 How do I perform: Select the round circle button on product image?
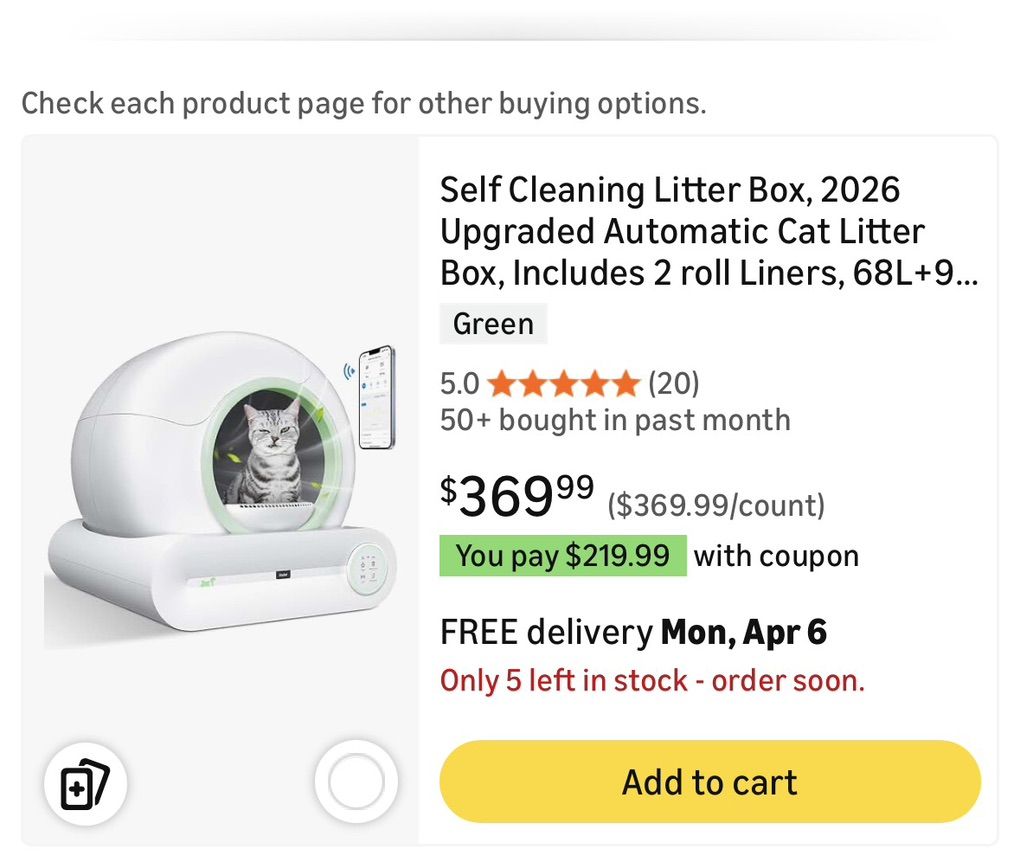pos(356,782)
